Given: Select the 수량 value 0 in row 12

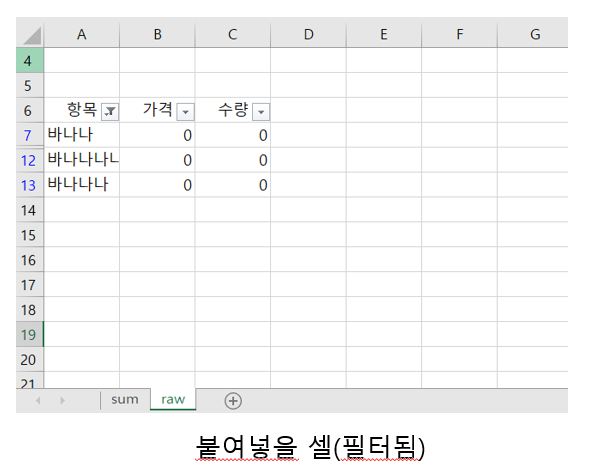Looking at the screenshot, I should tap(233, 160).
